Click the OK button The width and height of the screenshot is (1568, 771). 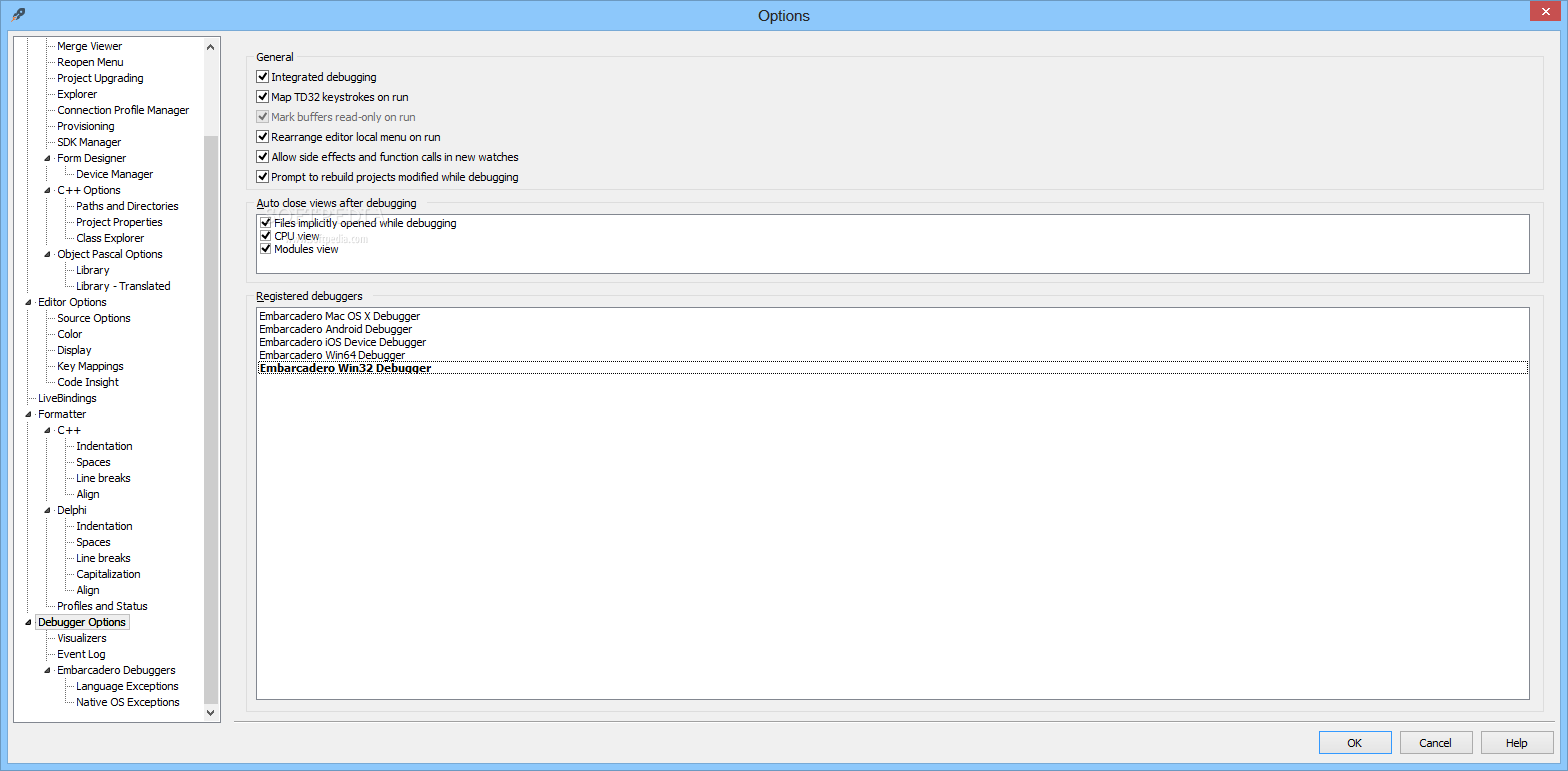(x=1355, y=743)
